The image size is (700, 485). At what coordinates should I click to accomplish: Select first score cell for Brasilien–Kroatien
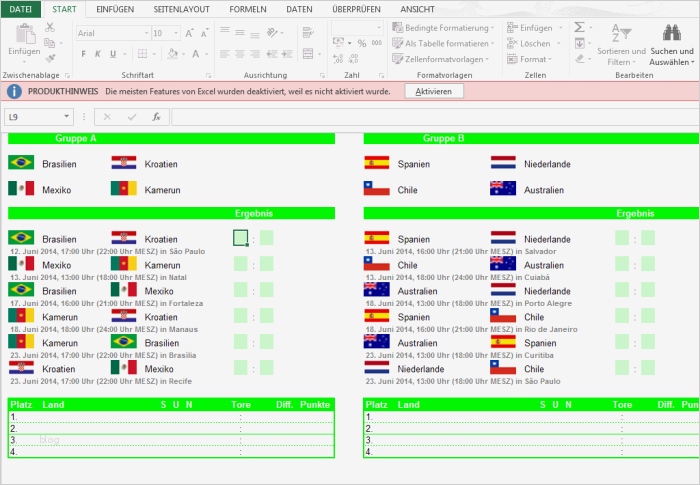[x=241, y=238]
